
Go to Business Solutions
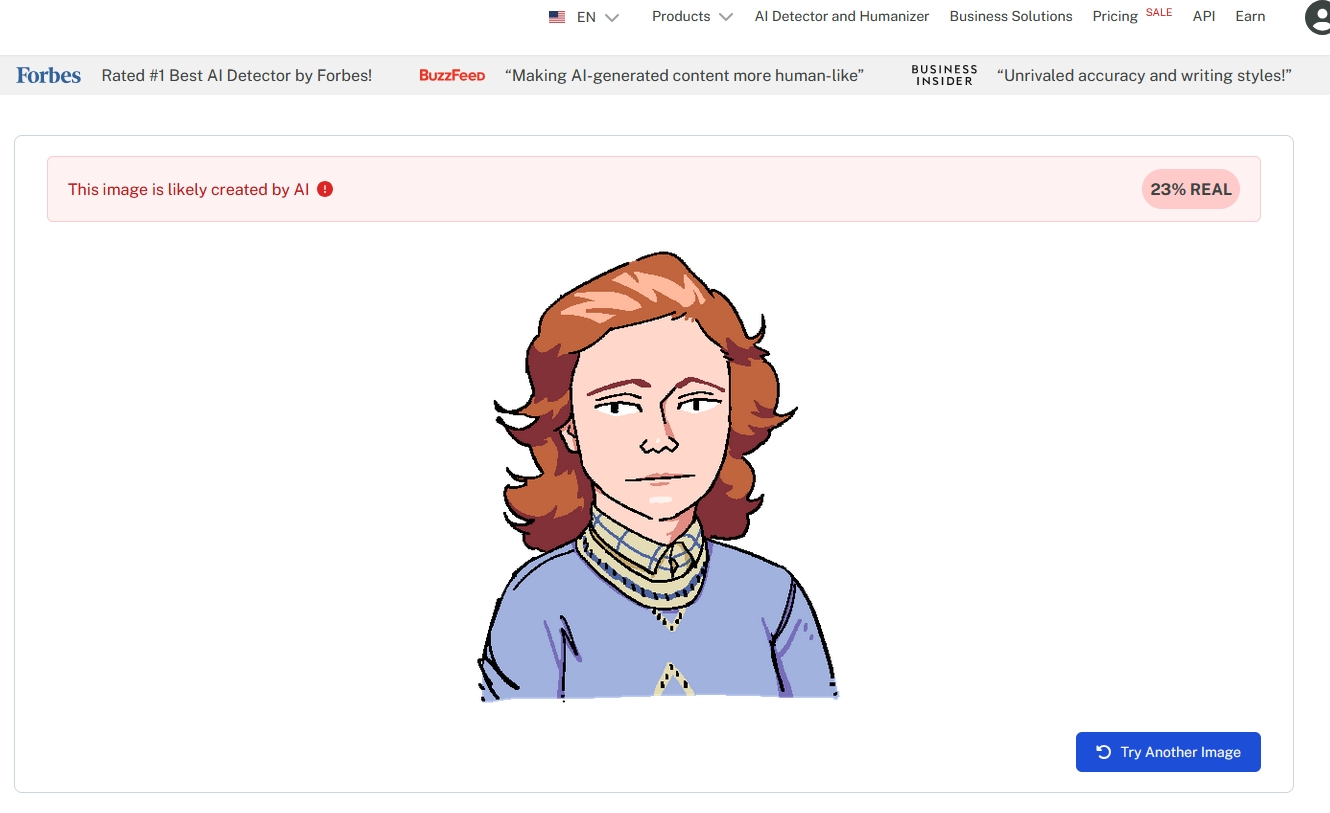(1011, 17)
